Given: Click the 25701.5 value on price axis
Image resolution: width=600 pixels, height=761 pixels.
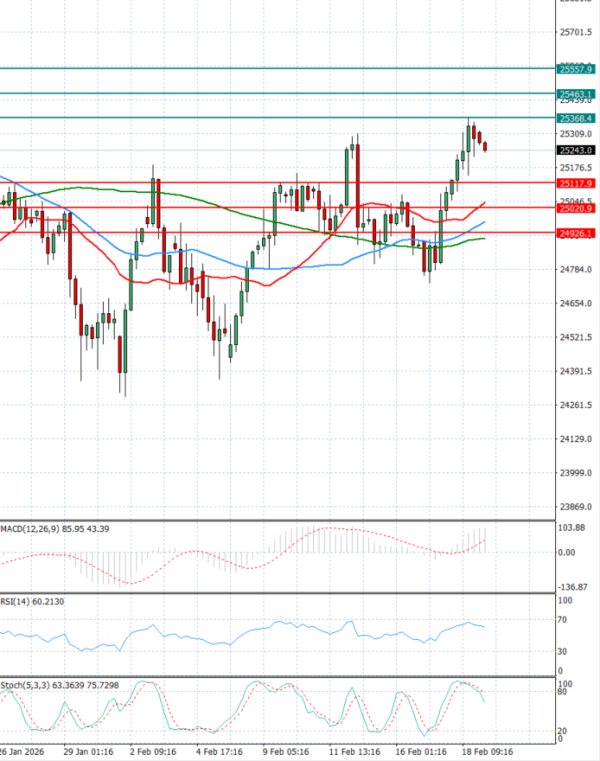Looking at the screenshot, I should [576, 32].
